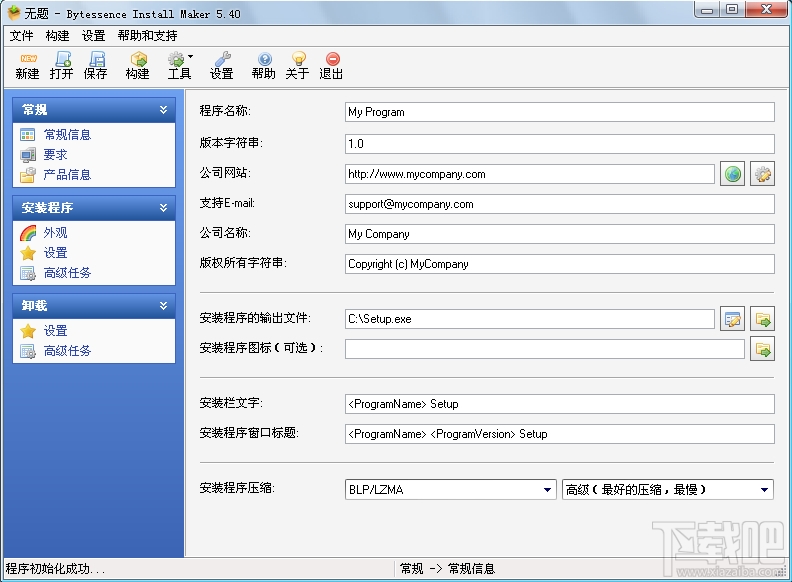Open the 高级 compression level dropdown
Viewport: 792px width, 582px height.
[668, 490]
